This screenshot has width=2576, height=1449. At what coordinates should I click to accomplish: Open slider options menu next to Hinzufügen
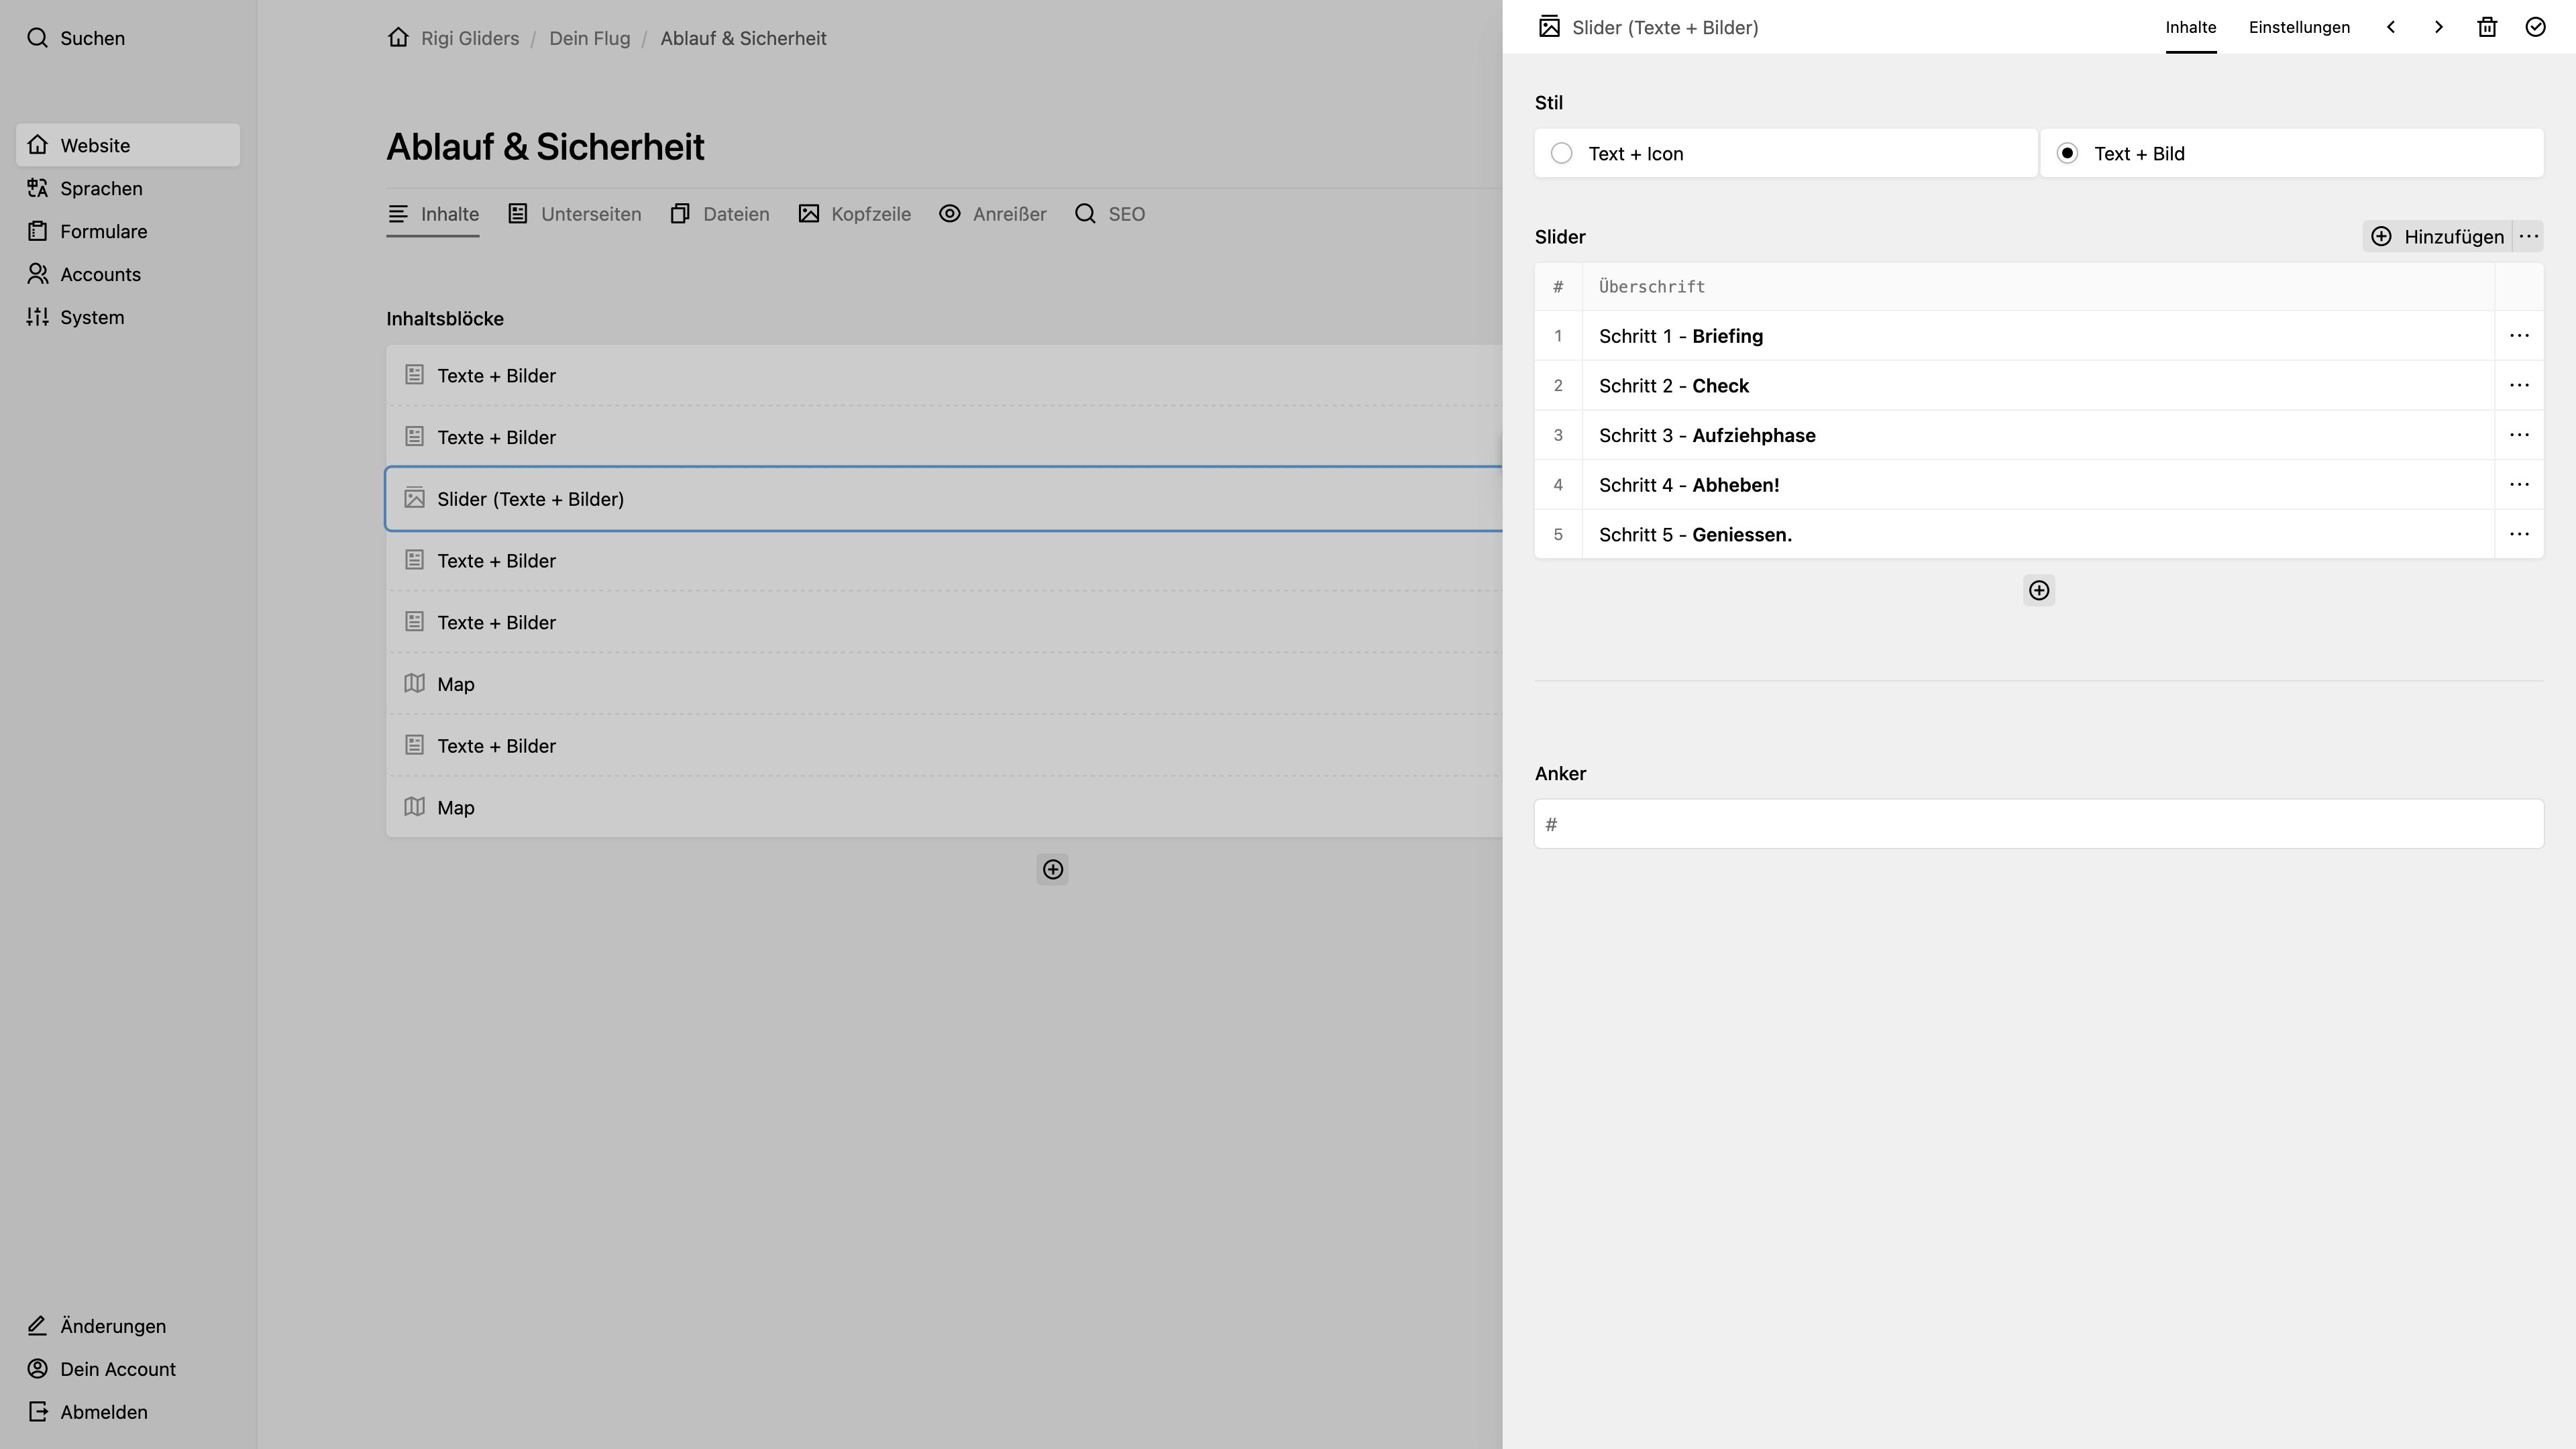tap(2529, 237)
